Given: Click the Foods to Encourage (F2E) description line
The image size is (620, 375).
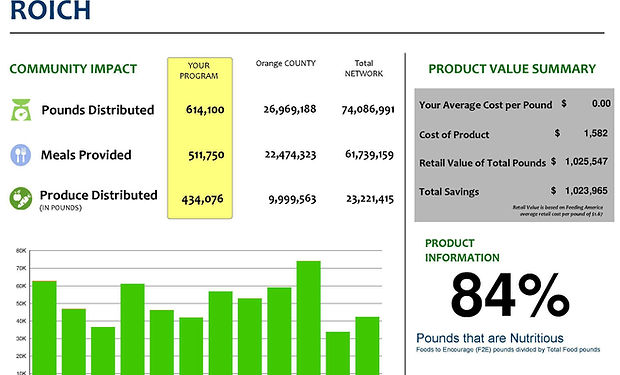Looking at the screenshot, I should [508, 350].
